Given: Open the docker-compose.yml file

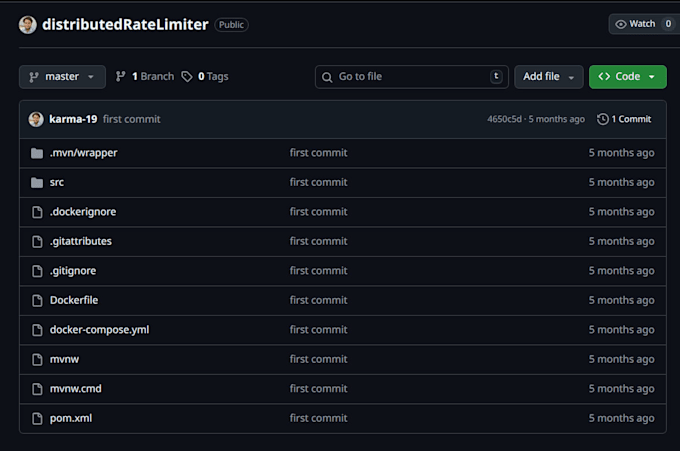Looking at the screenshot, I should pos(99,330).
